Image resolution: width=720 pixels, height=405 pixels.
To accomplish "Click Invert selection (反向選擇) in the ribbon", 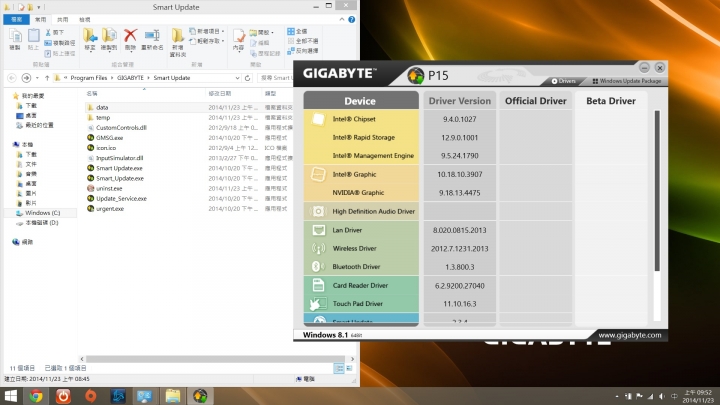I will pos(303,51).
